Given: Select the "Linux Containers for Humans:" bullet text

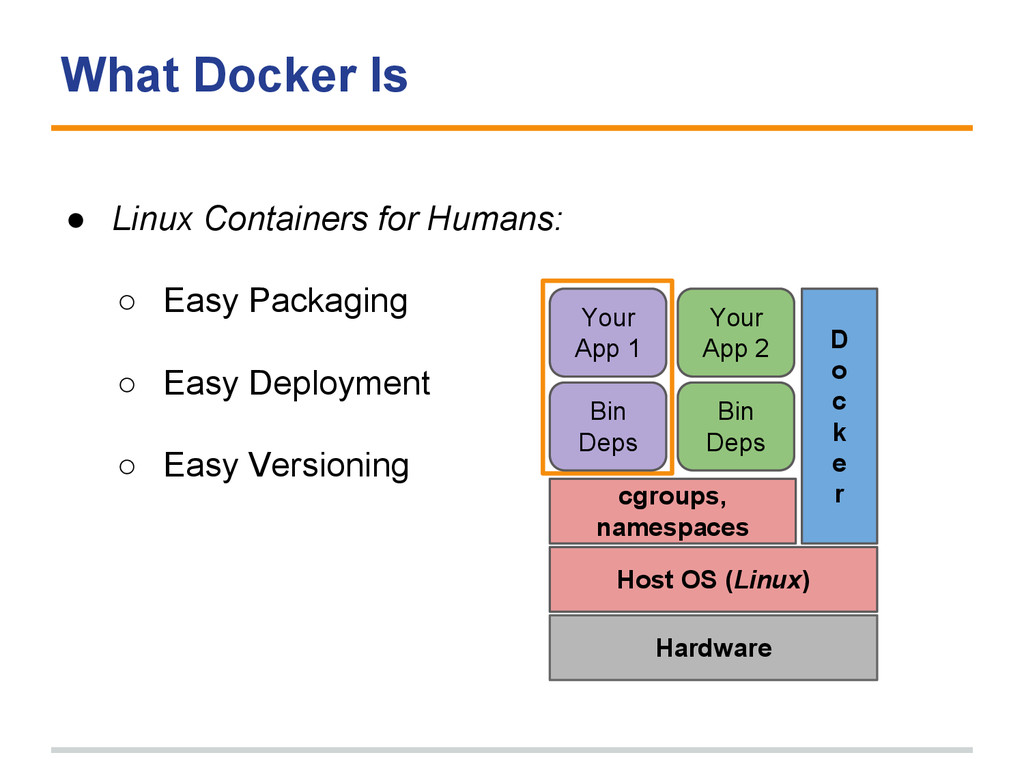Looking at the screenshot, I should (337, 218).
